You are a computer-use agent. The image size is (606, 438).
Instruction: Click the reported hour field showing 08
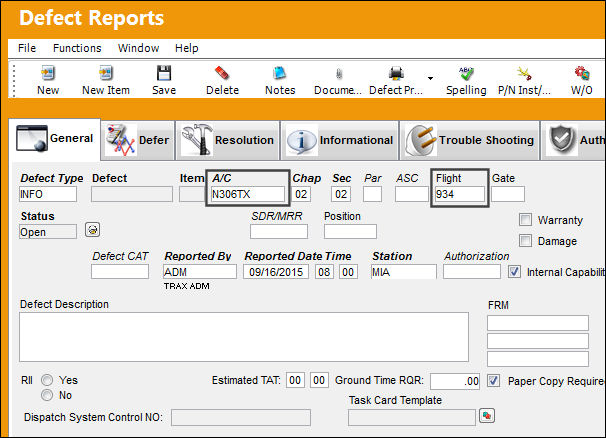[324, 272]
